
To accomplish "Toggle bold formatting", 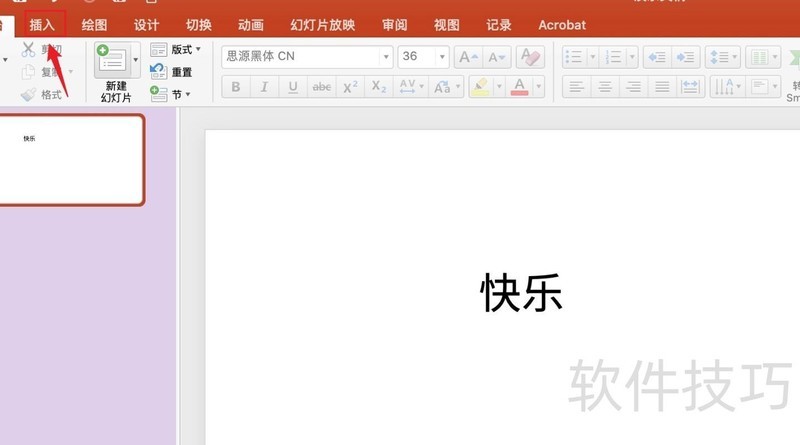I will (236, 87).
